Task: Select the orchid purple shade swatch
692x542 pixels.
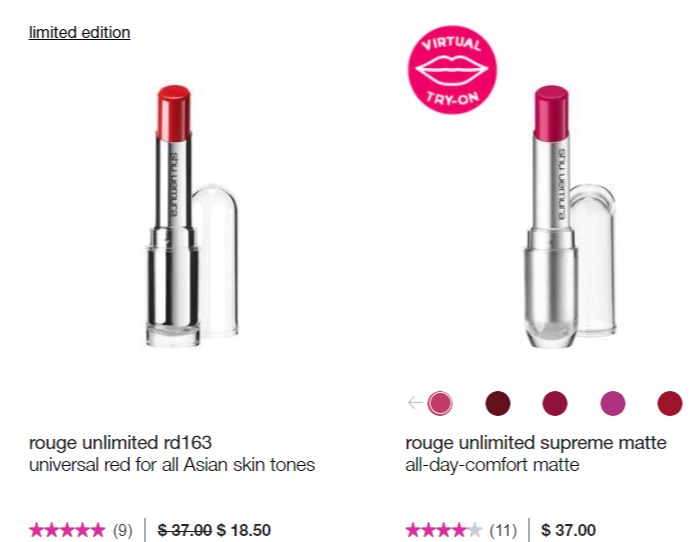Action: pyautogui.click(x=613, y=403)
